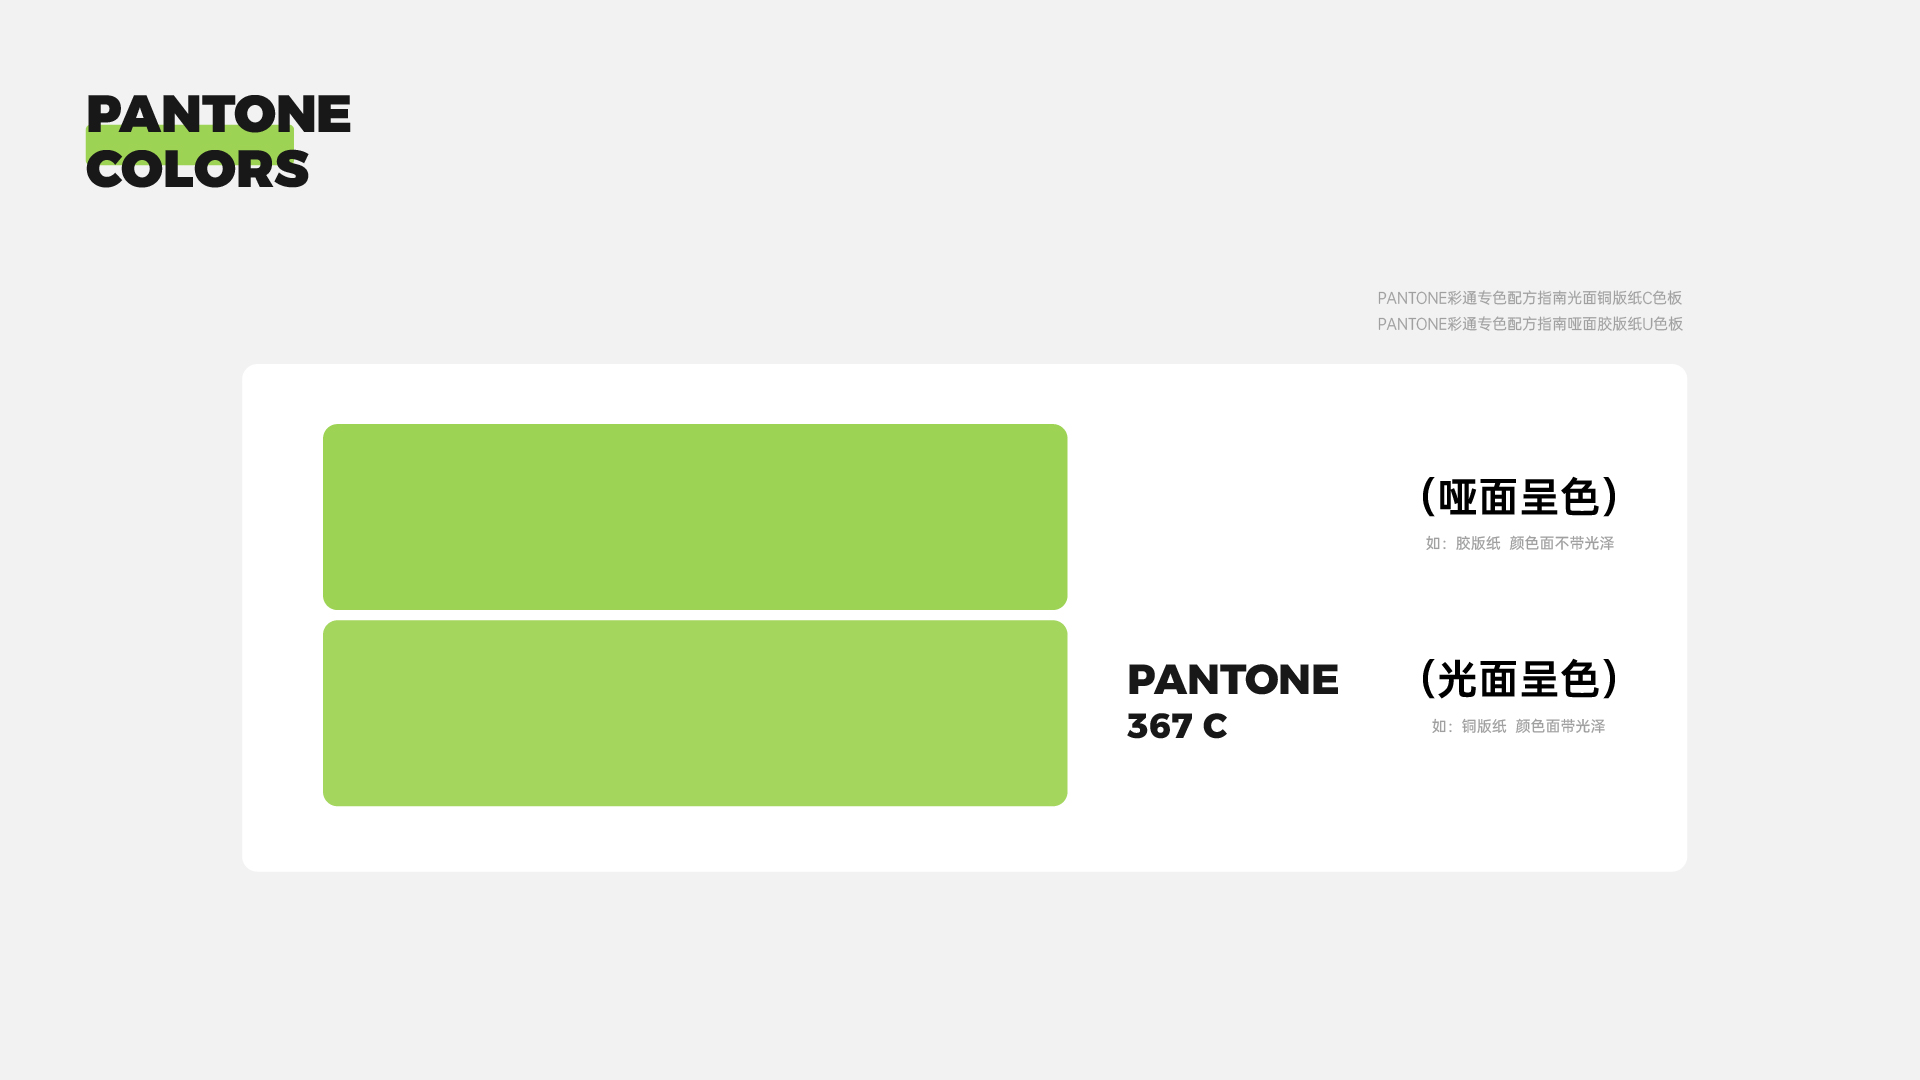Click the 如： prefix before 铜版纸
The height and width of the screenshot is (1080, 1920).
(1442, 726)
